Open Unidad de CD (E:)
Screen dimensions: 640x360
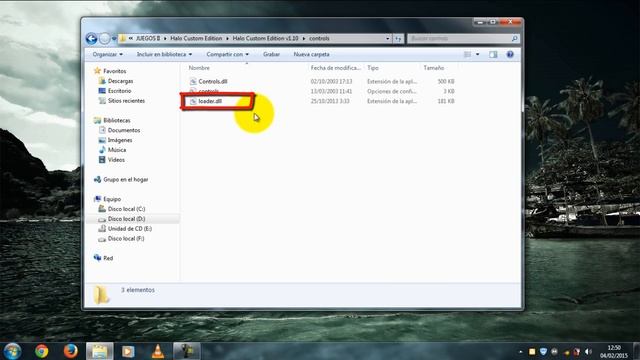pos(130,229)
